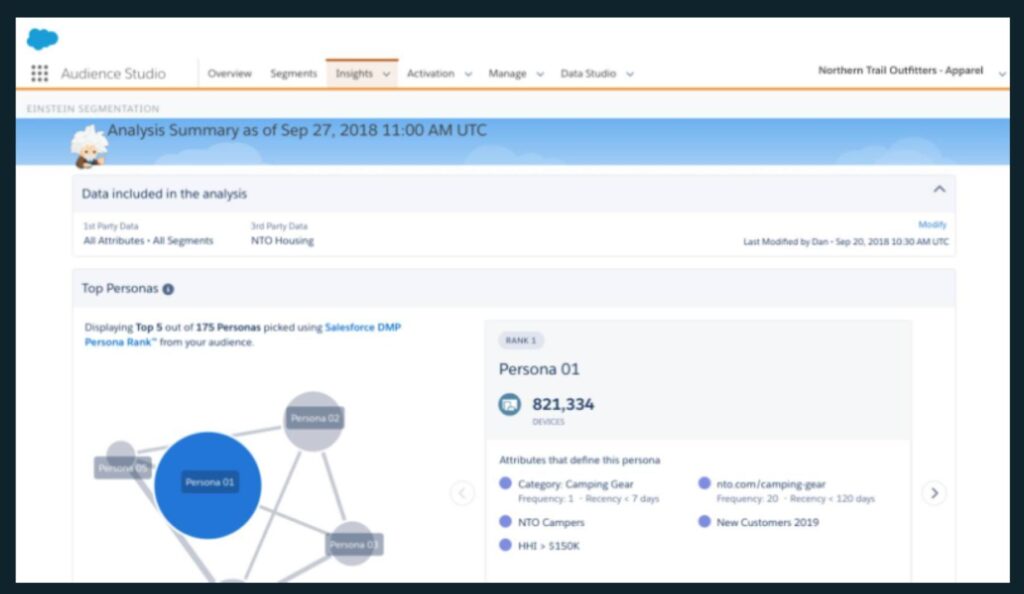The height and width of the screenshot is (594, 1024).
Task: Click the Persona 01 heading in detail card
Action: 539,369
